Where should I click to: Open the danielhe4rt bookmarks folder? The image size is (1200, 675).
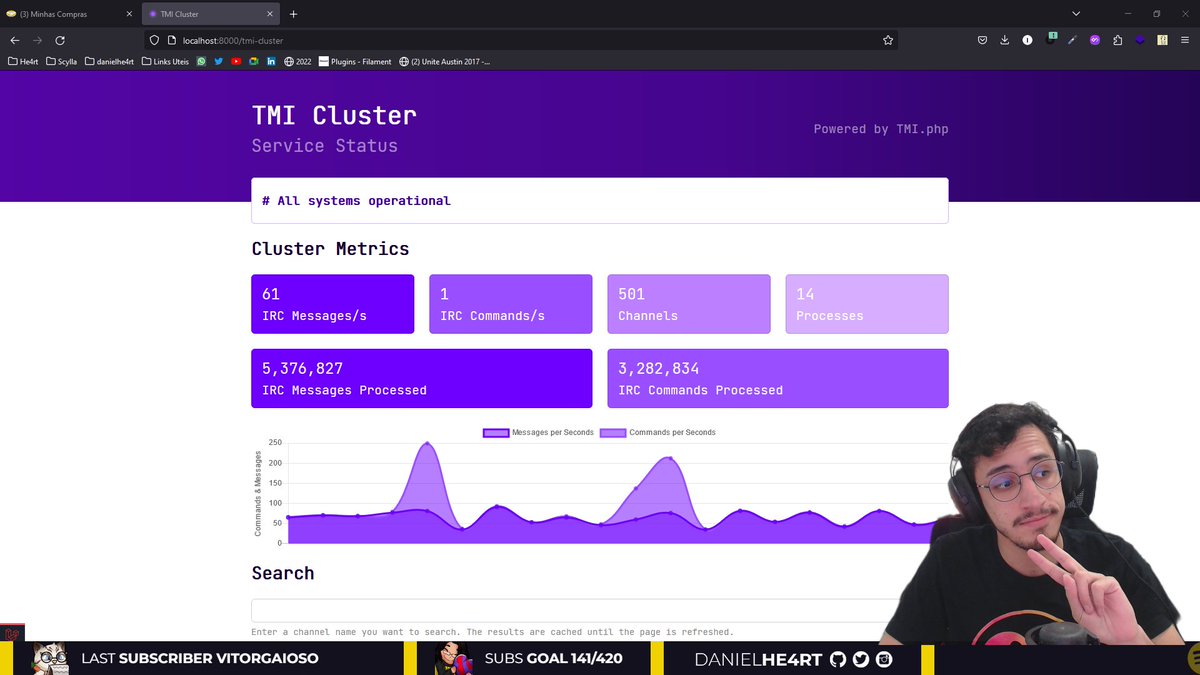click(109, 61)
